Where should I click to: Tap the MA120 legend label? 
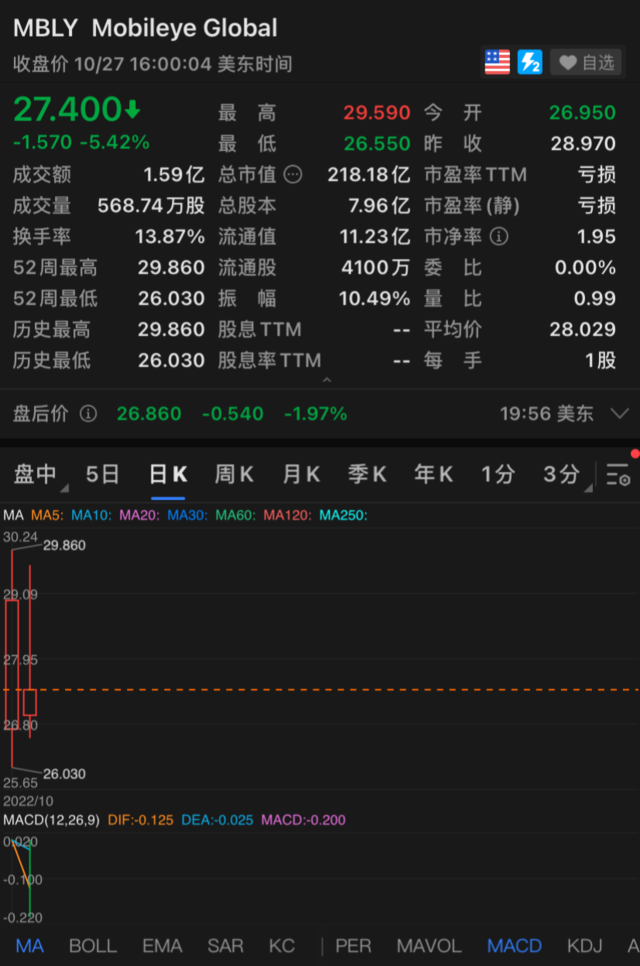[x=287, y=515]
